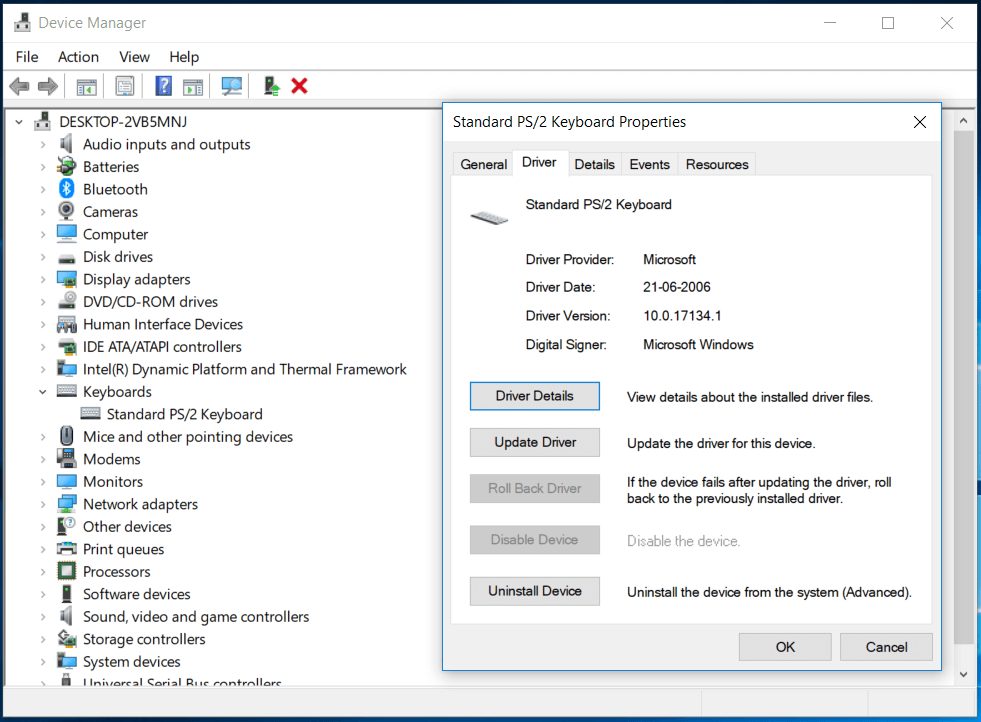The width and height of the screenshot is (981, 722).
Task: Click the scrollbar down arrow
Action: click(963, 674)
